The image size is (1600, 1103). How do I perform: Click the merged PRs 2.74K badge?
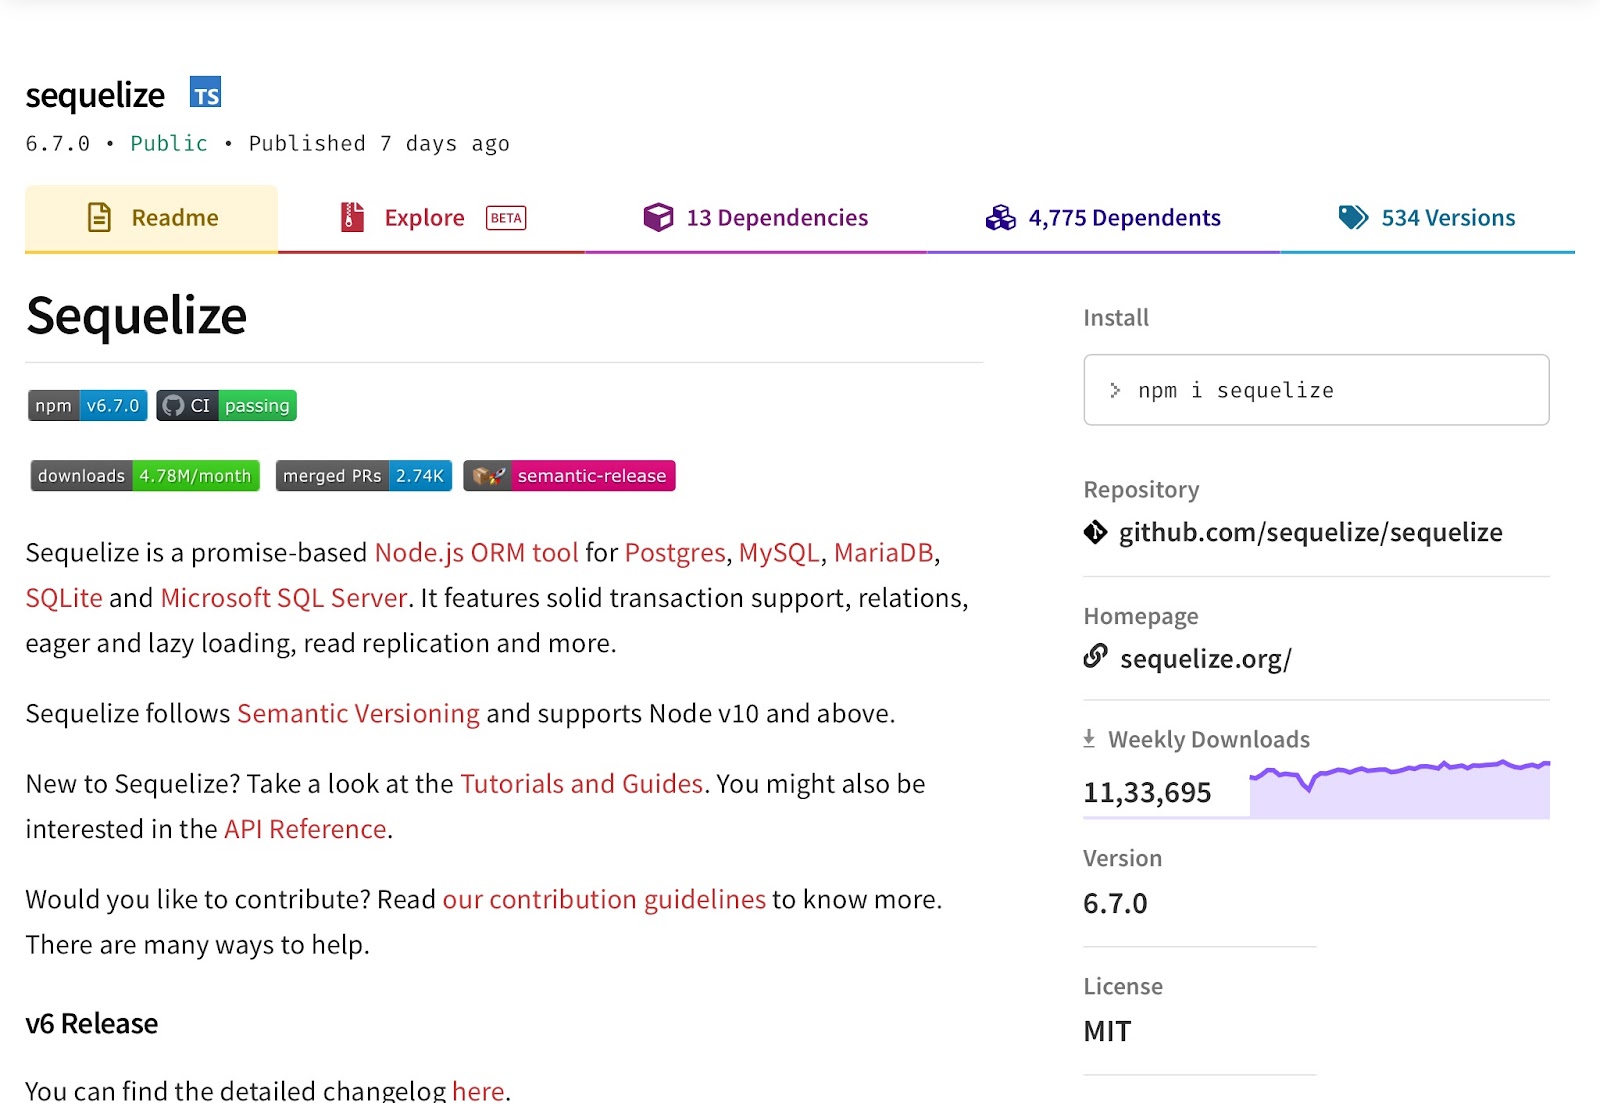click(364, 476)
